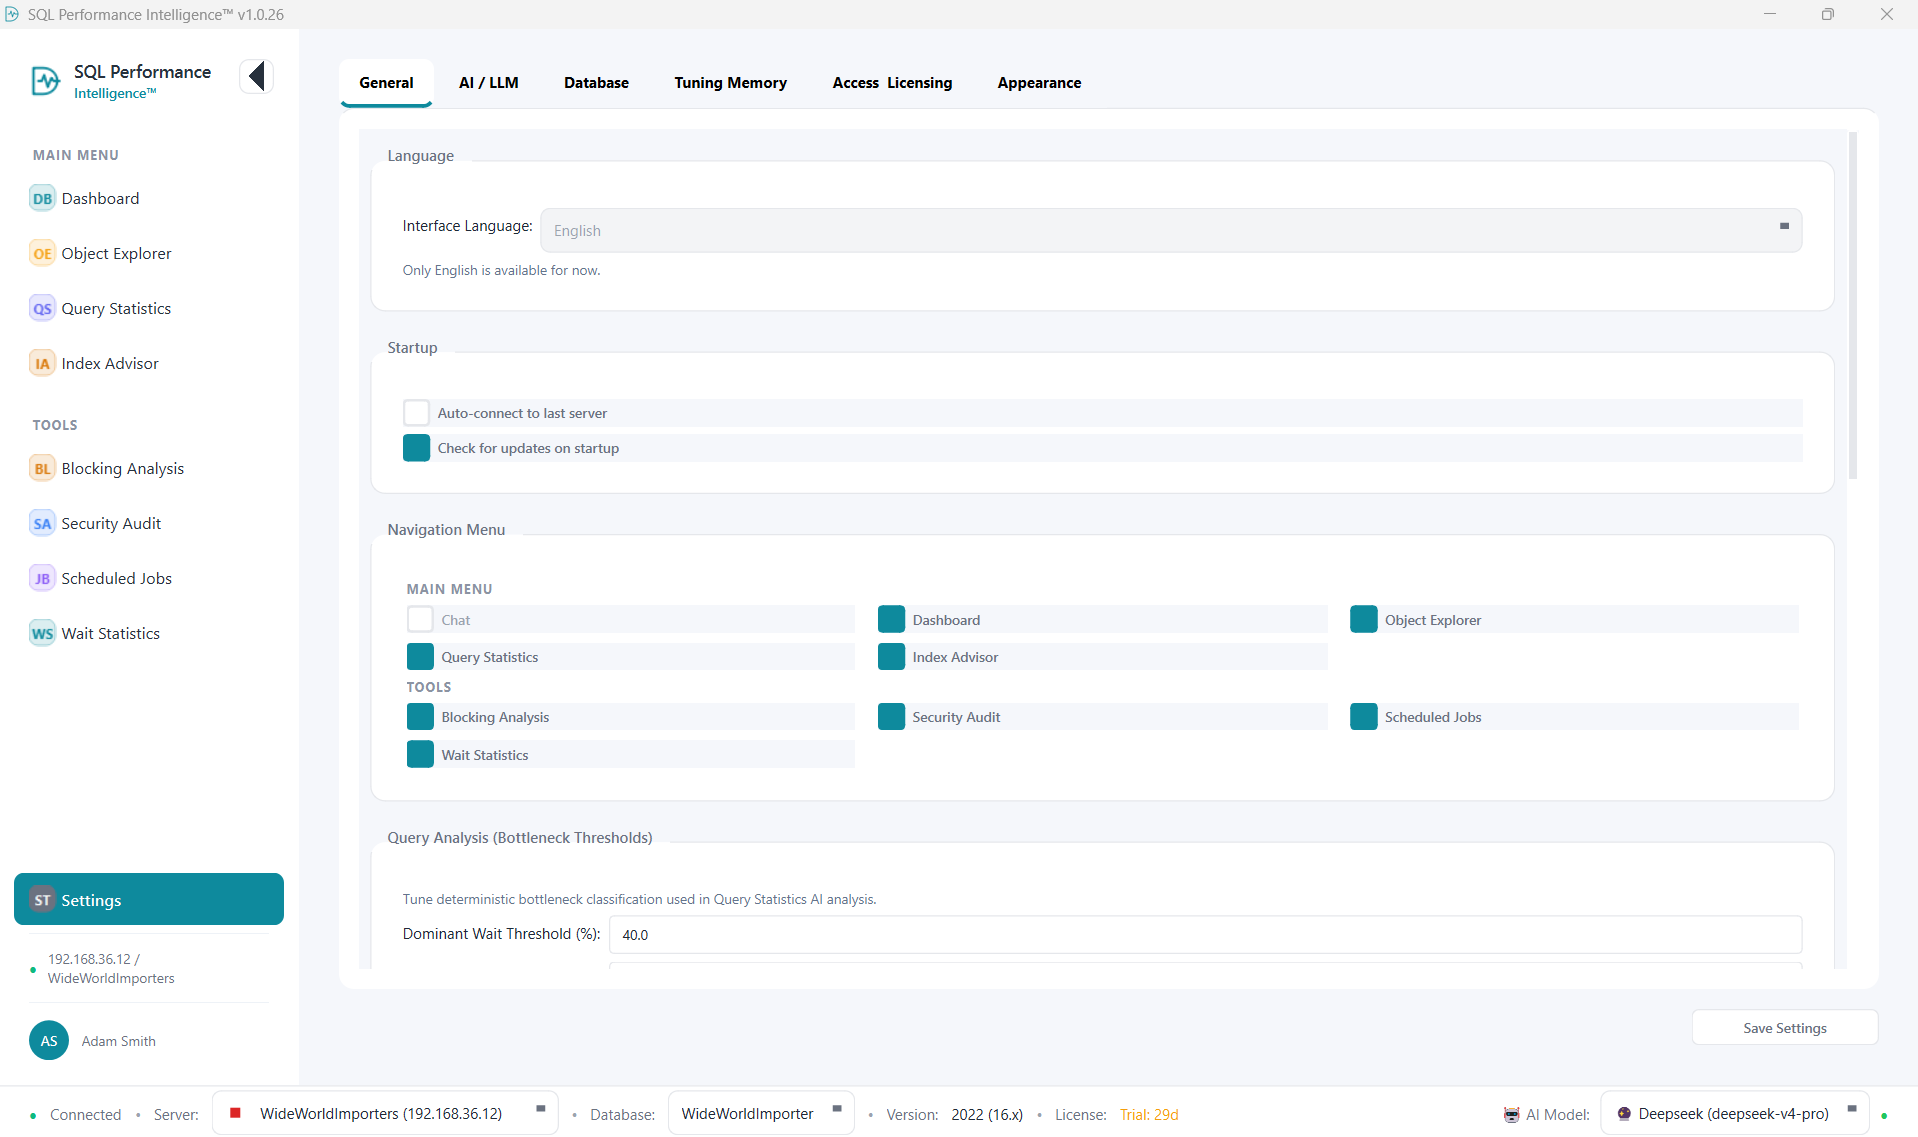The image size is (1918, 1137).
Task: Open the Appearance tab
Action: [1039, 83]
